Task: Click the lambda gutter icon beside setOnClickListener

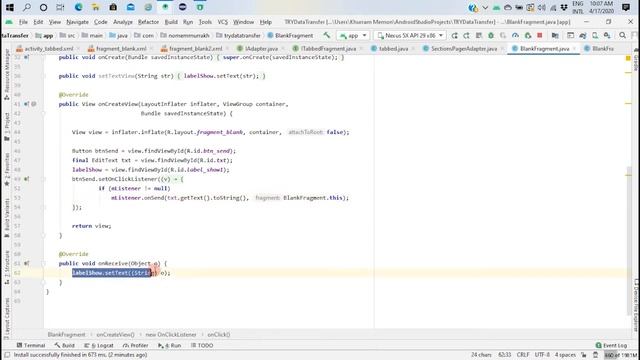Action: click(27, 179)
